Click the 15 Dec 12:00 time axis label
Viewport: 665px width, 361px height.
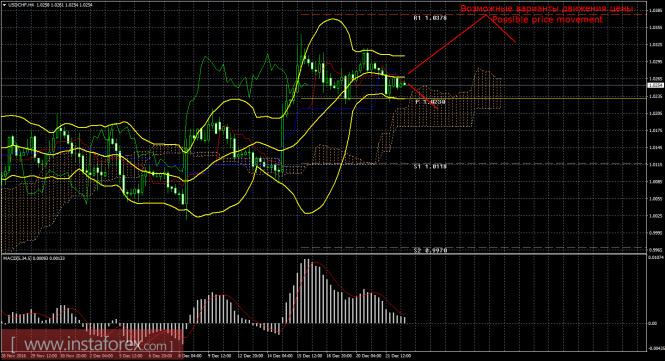click(x=308, y=355)
